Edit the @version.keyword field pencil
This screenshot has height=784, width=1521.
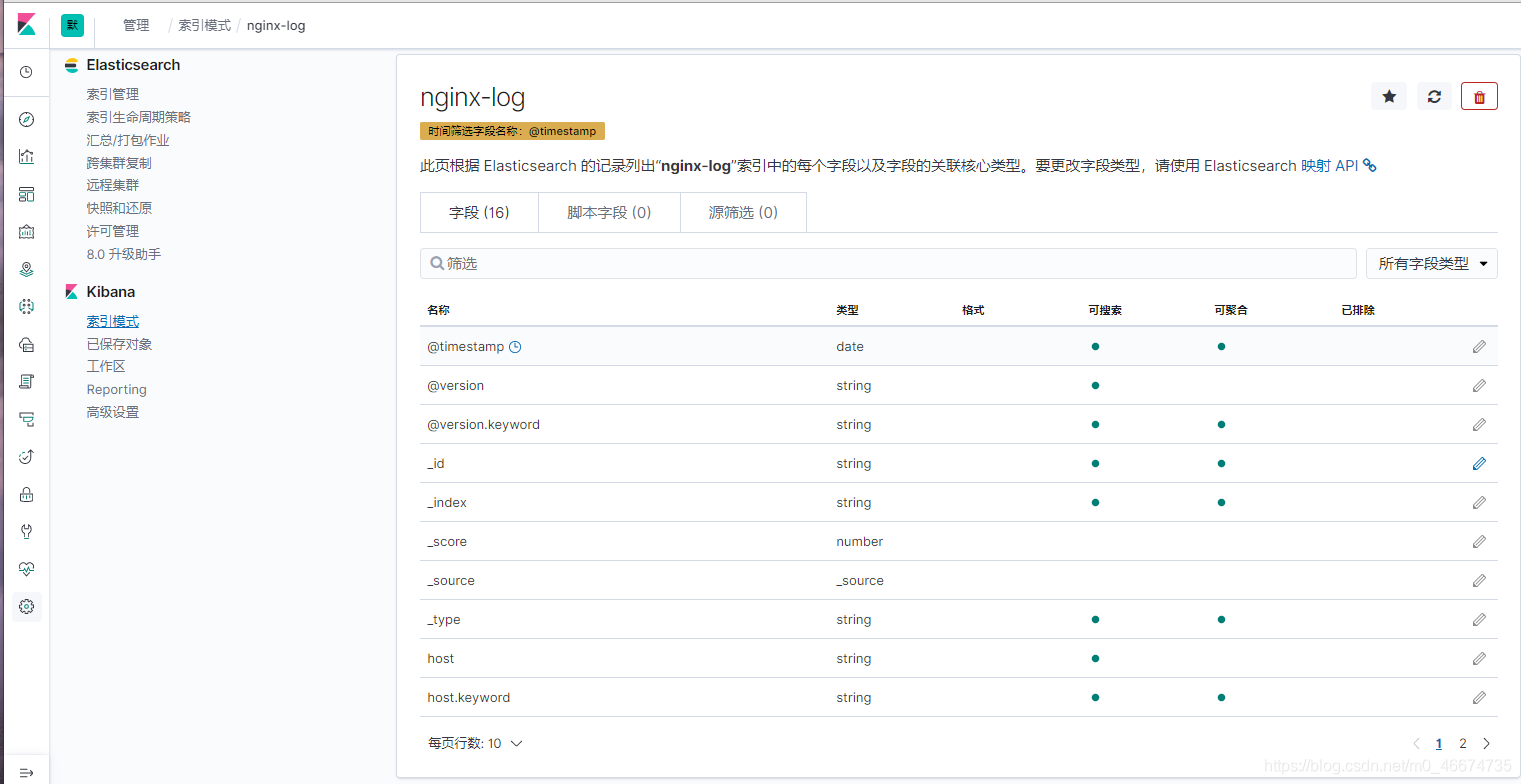(1479, 424)
